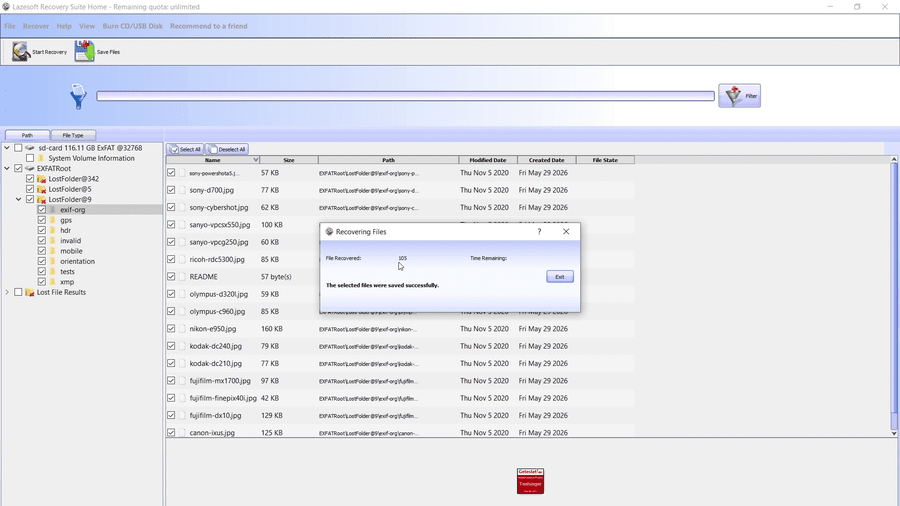Viewport: 900px width, 506px height.
Task: Select the invalid folder in tree
Action: pyautogui.click(x=71, y=241)
